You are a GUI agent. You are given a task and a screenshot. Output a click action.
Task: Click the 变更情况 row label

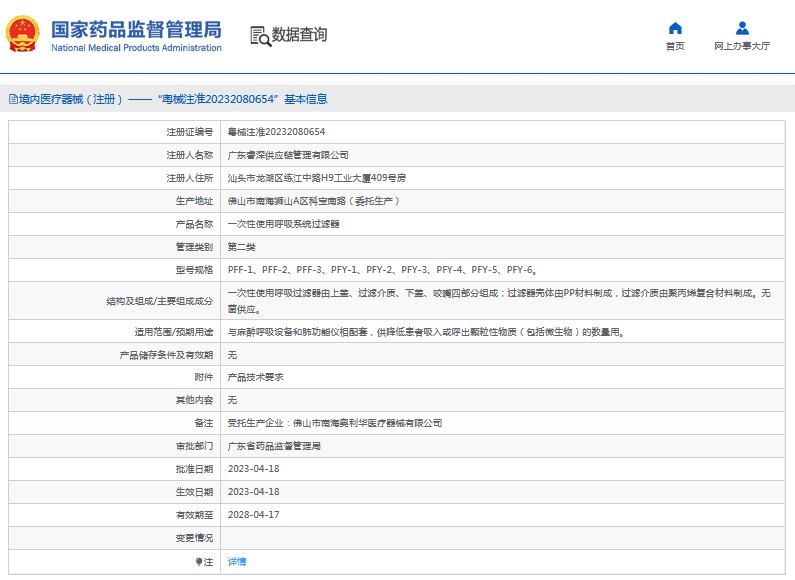[x=194, y=538]
